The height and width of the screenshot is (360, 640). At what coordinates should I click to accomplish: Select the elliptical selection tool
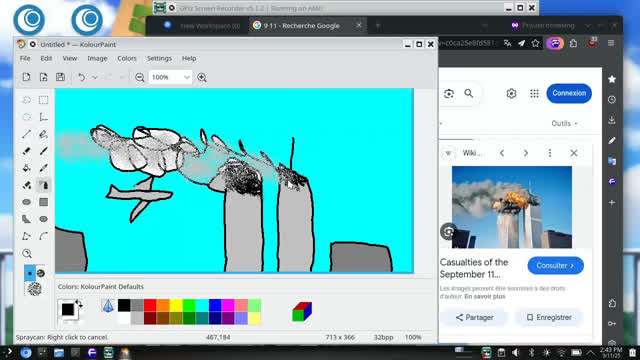(27, 117)
